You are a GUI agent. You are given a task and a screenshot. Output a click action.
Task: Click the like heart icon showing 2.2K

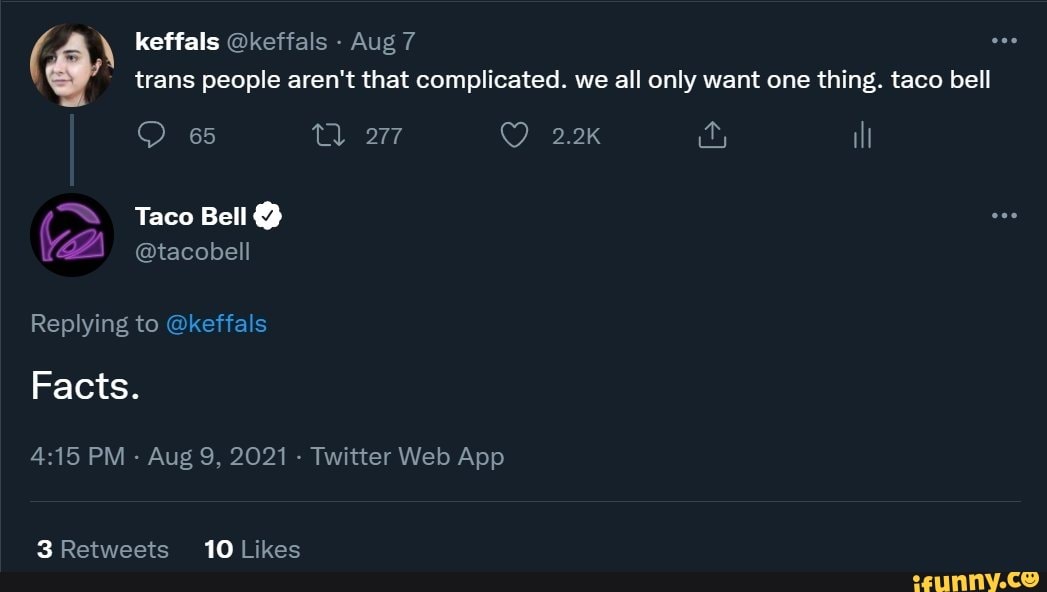point(513,135)
